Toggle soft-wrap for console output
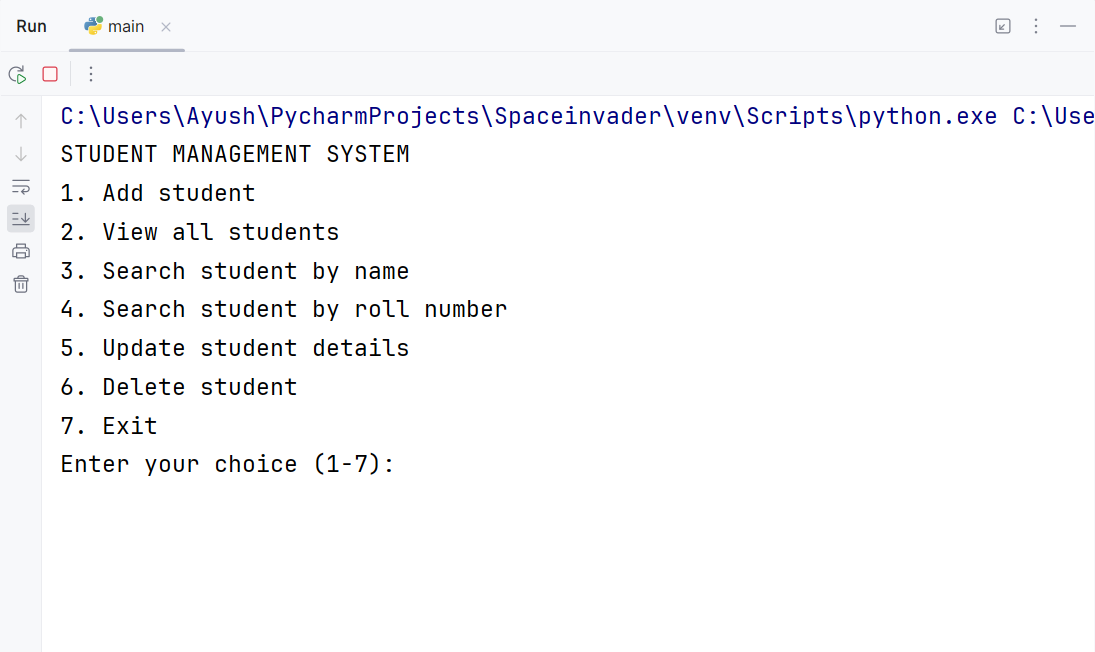The image size is (1095, 652). tap(21, 186)
